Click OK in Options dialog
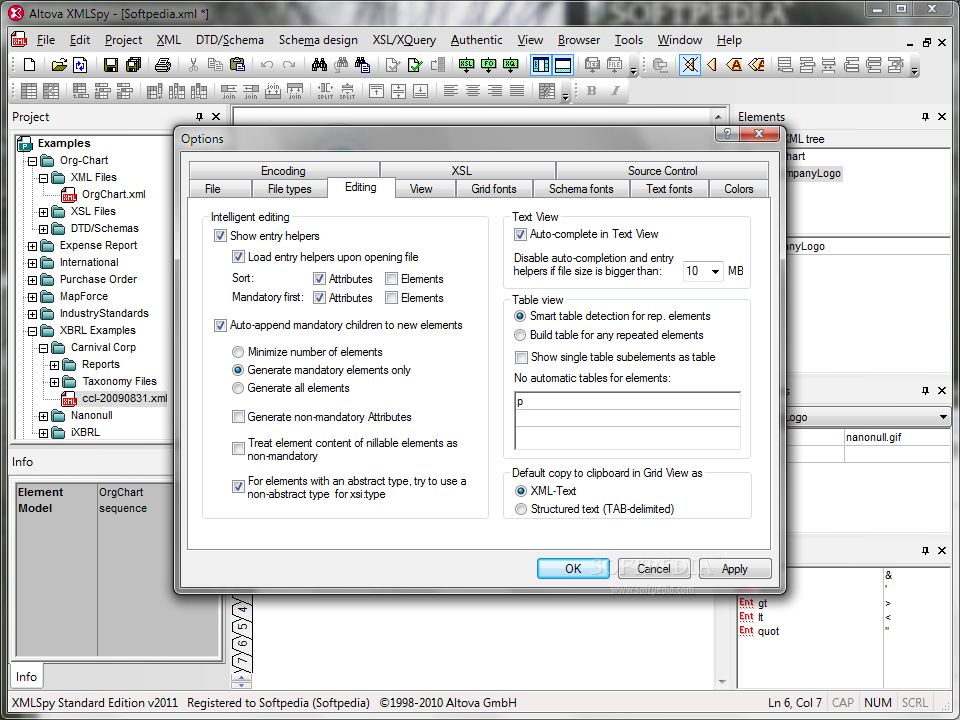 click(573, 568)
